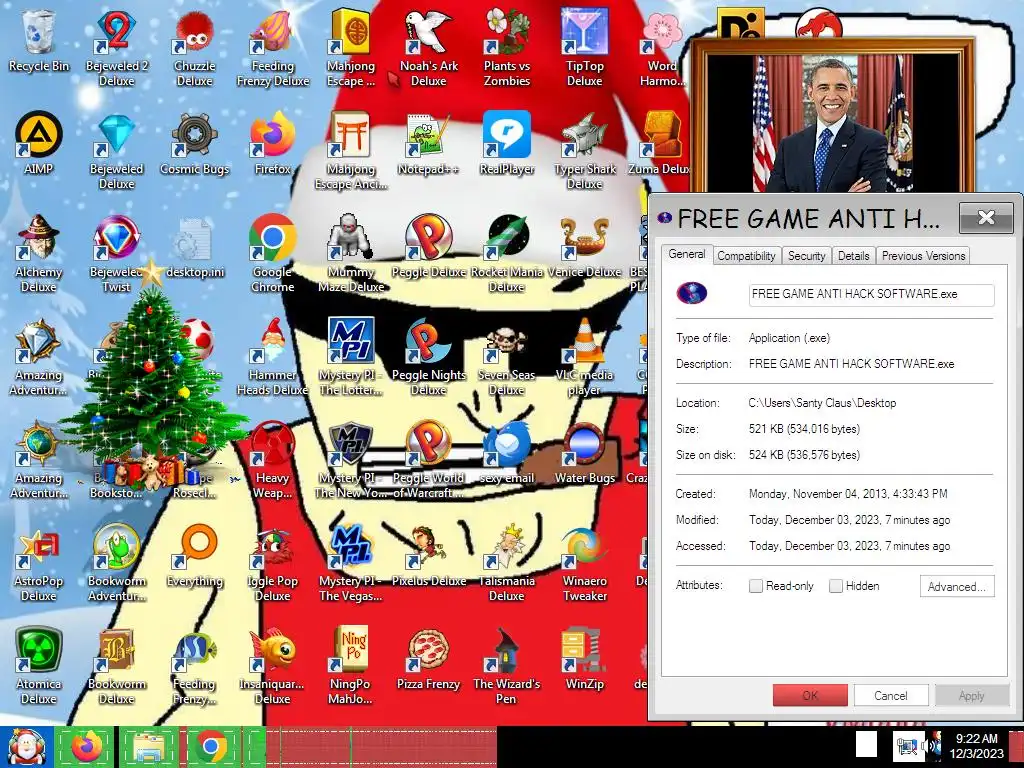Image resolution: width=1024 pixels, height=768 pixels.
Task: Open Insaniquarium Deluxe shortcut
Action: [272, 666]
